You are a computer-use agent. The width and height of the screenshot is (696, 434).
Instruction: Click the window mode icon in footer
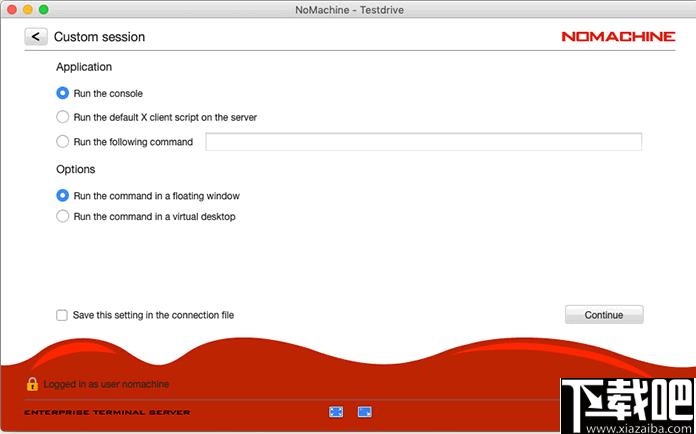[x=365, y=412]
